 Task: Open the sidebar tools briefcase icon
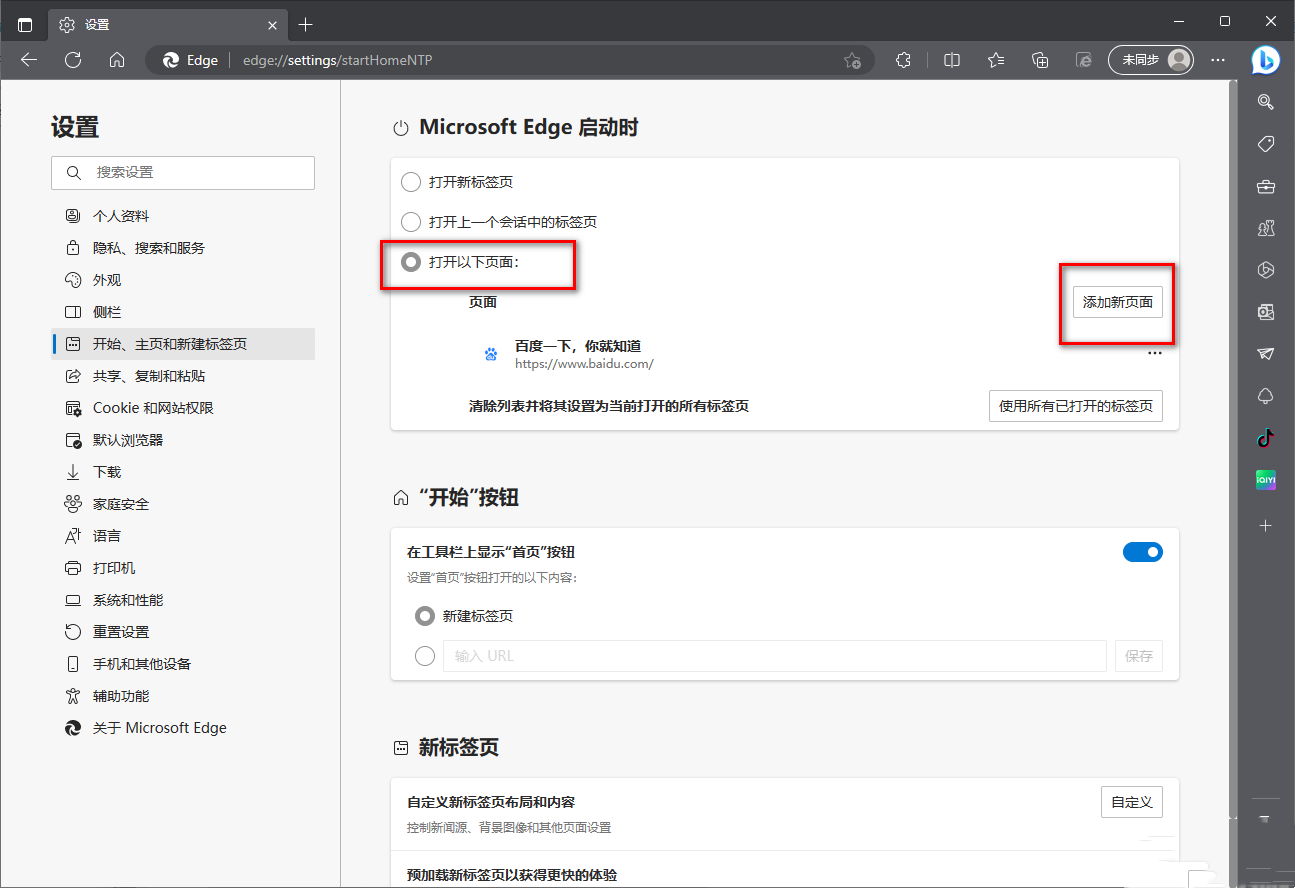coord(1266,186)
